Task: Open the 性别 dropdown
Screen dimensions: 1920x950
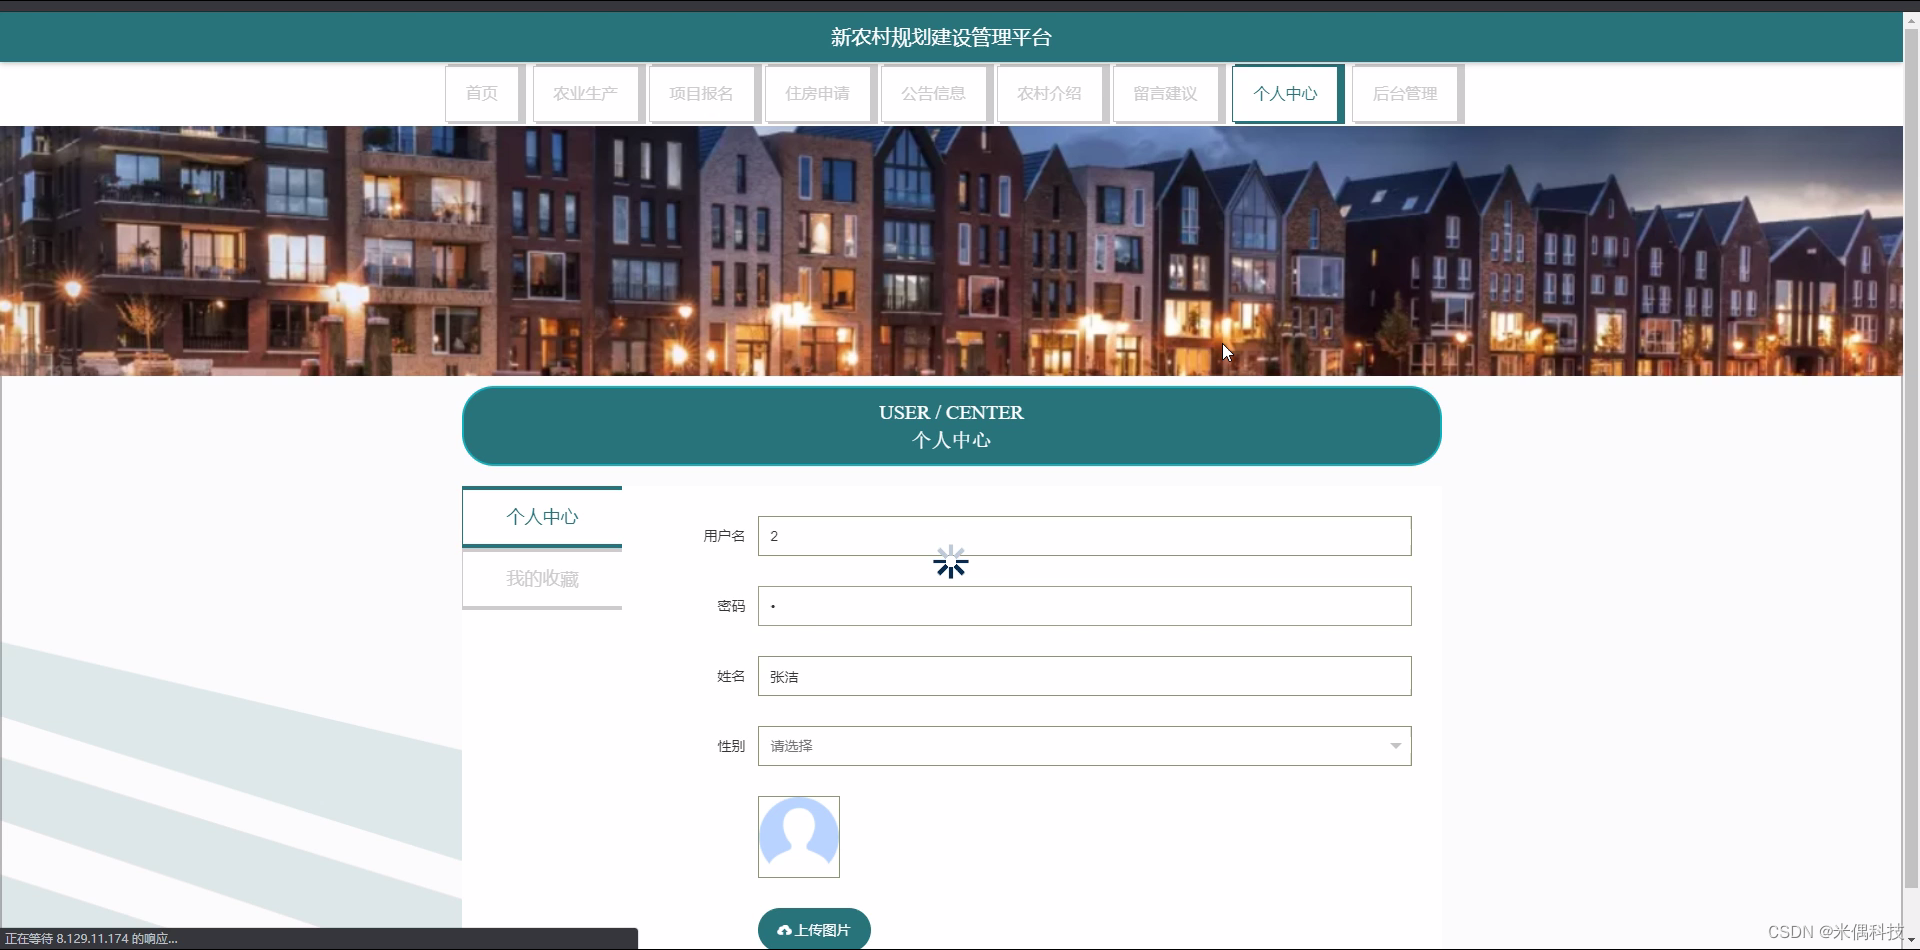Action: click(1084, 746)
